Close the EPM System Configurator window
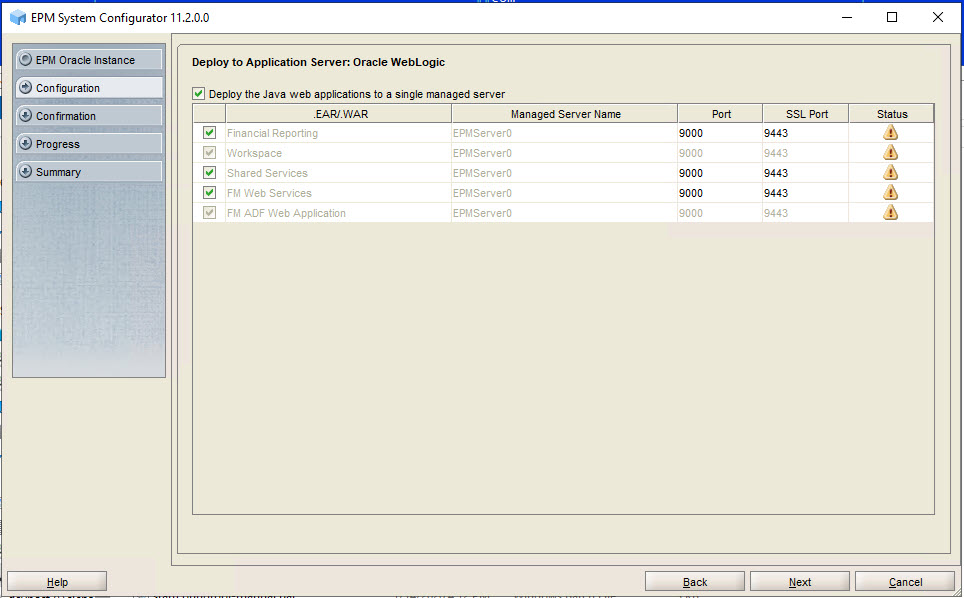 (x=938, y=17)
